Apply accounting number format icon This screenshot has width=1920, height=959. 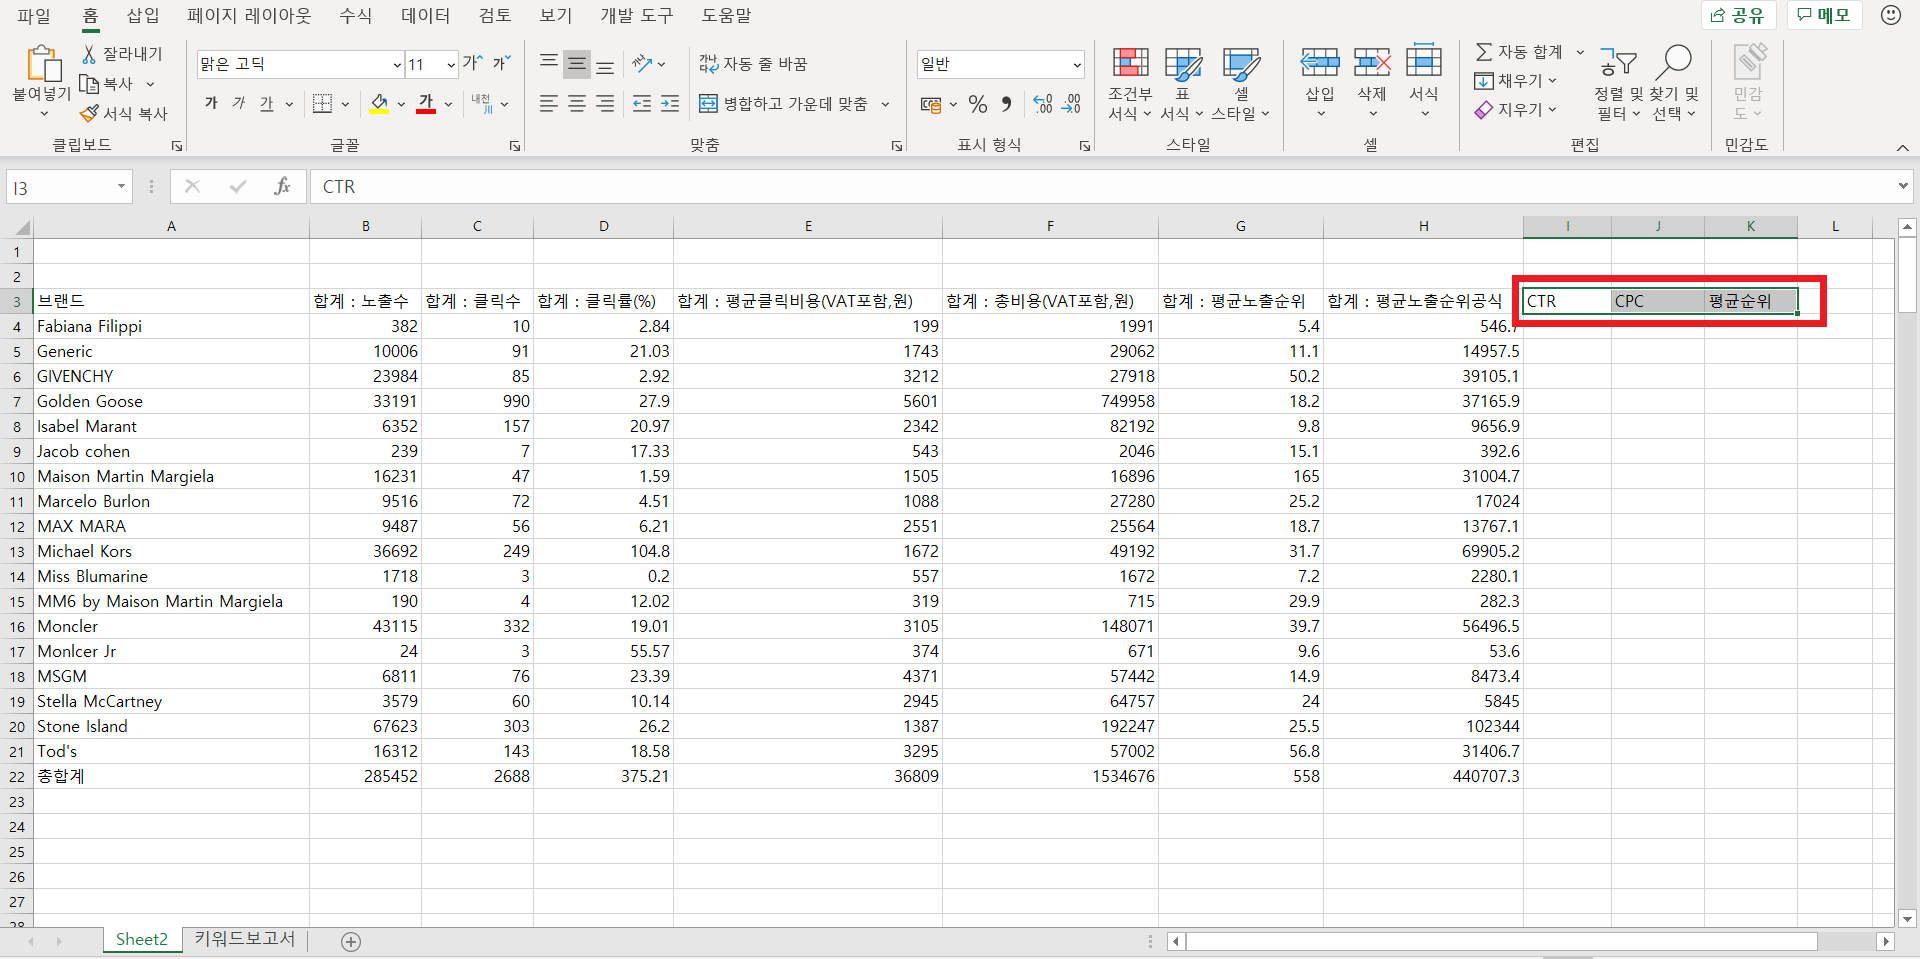[x=931, y=104]
